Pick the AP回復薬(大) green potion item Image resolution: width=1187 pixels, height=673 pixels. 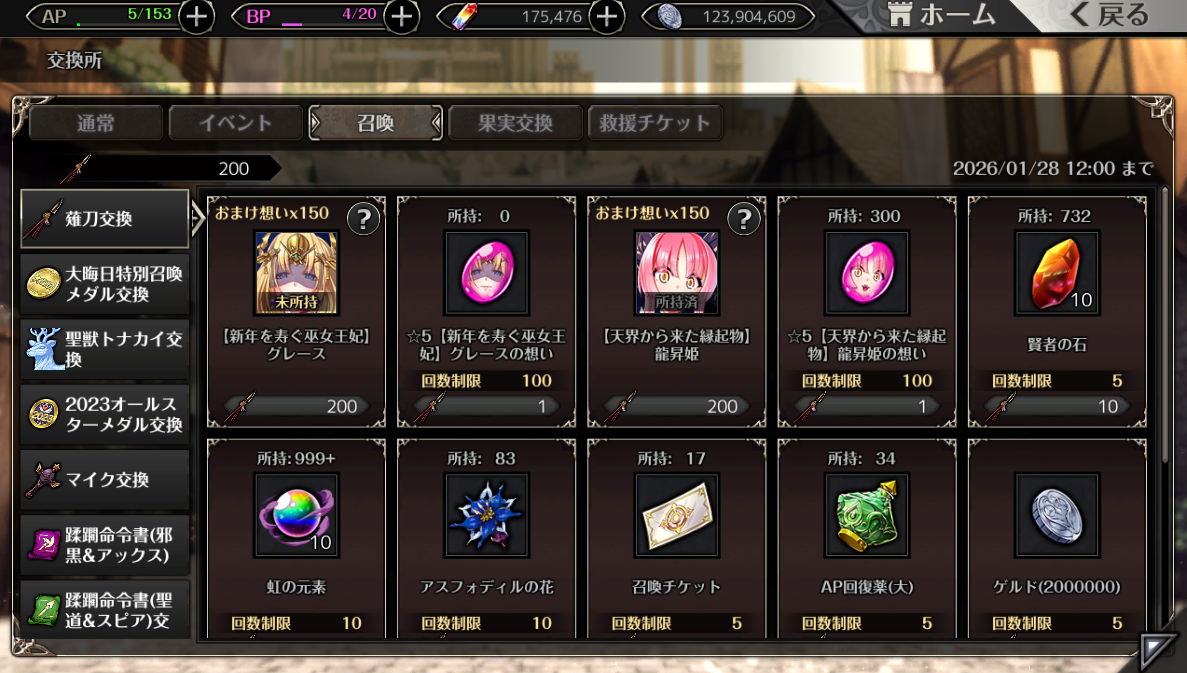click(867, 516)
